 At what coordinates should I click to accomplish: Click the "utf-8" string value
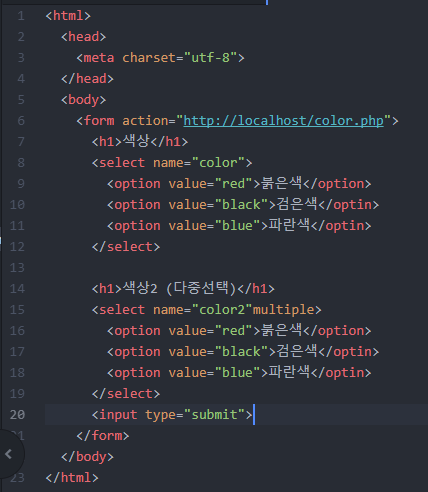pos(210,58)
